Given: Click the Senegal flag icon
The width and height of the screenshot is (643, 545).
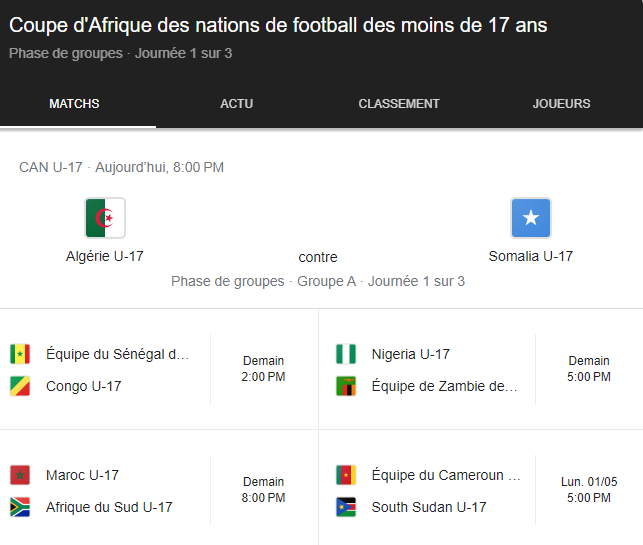Looking at the screenshot, I should (20, 354).
